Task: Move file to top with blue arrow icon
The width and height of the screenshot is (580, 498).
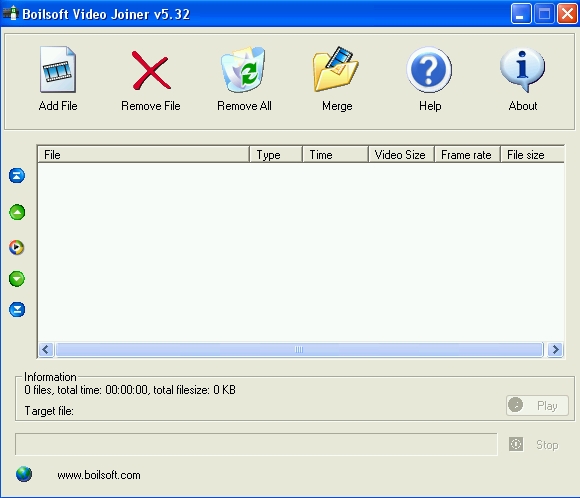Action: (x=17, y=175)
